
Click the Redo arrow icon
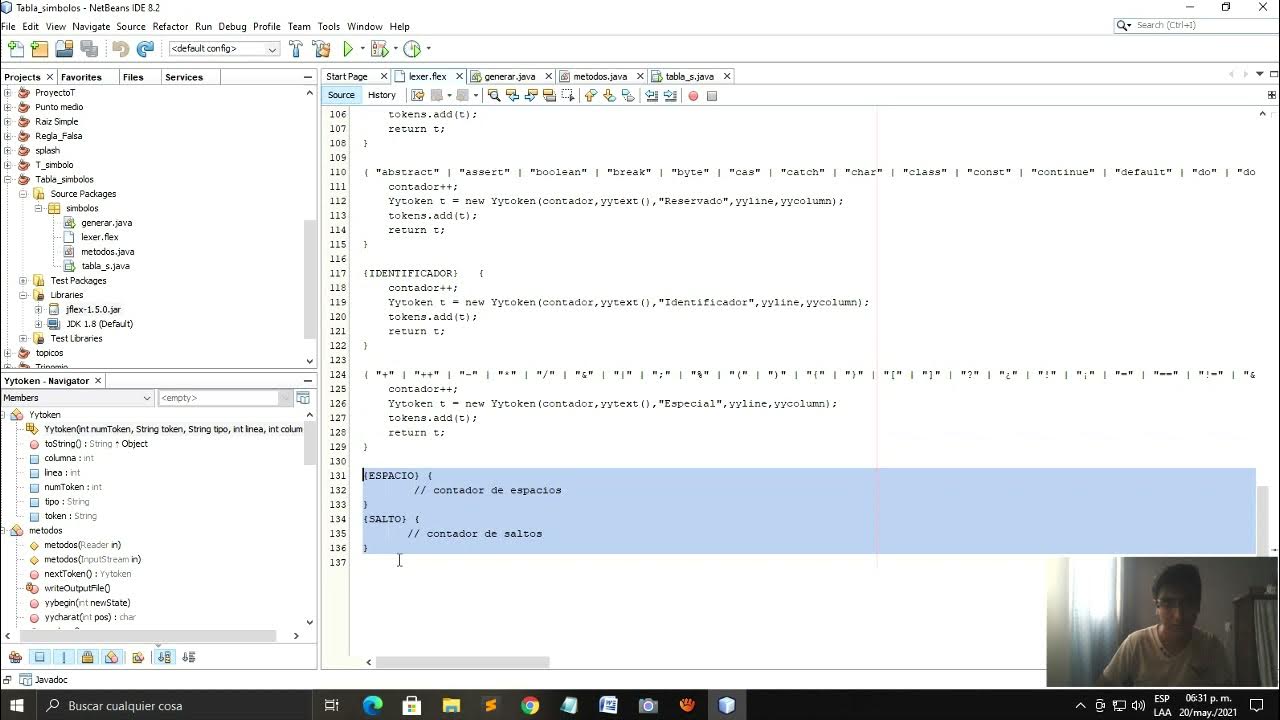point(145,48)
